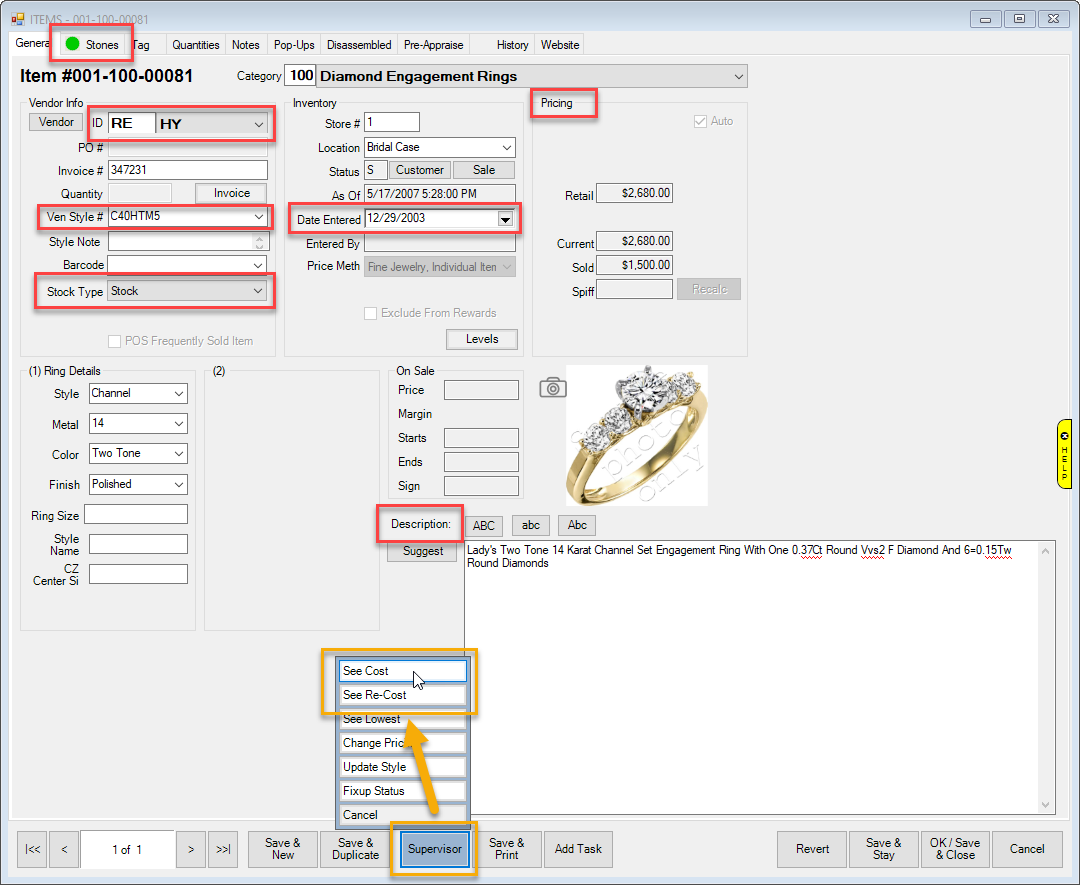Check POS Frequently Sold Item box
The width and height of the screenshot is (1080, 885).
pyautogui.click(x=114, y=341)
